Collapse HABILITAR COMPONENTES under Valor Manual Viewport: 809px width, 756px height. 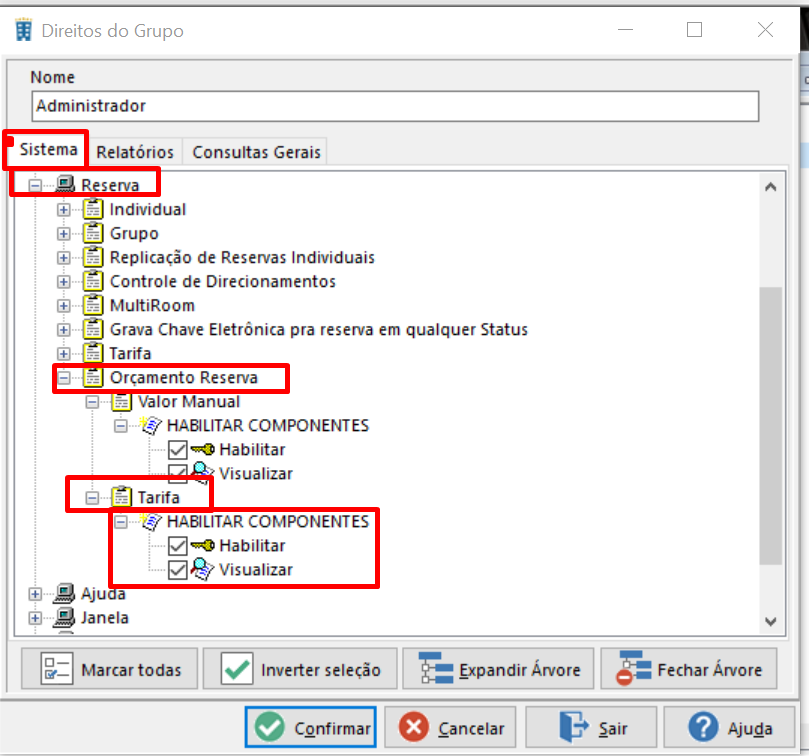click(x=121, y=426)
